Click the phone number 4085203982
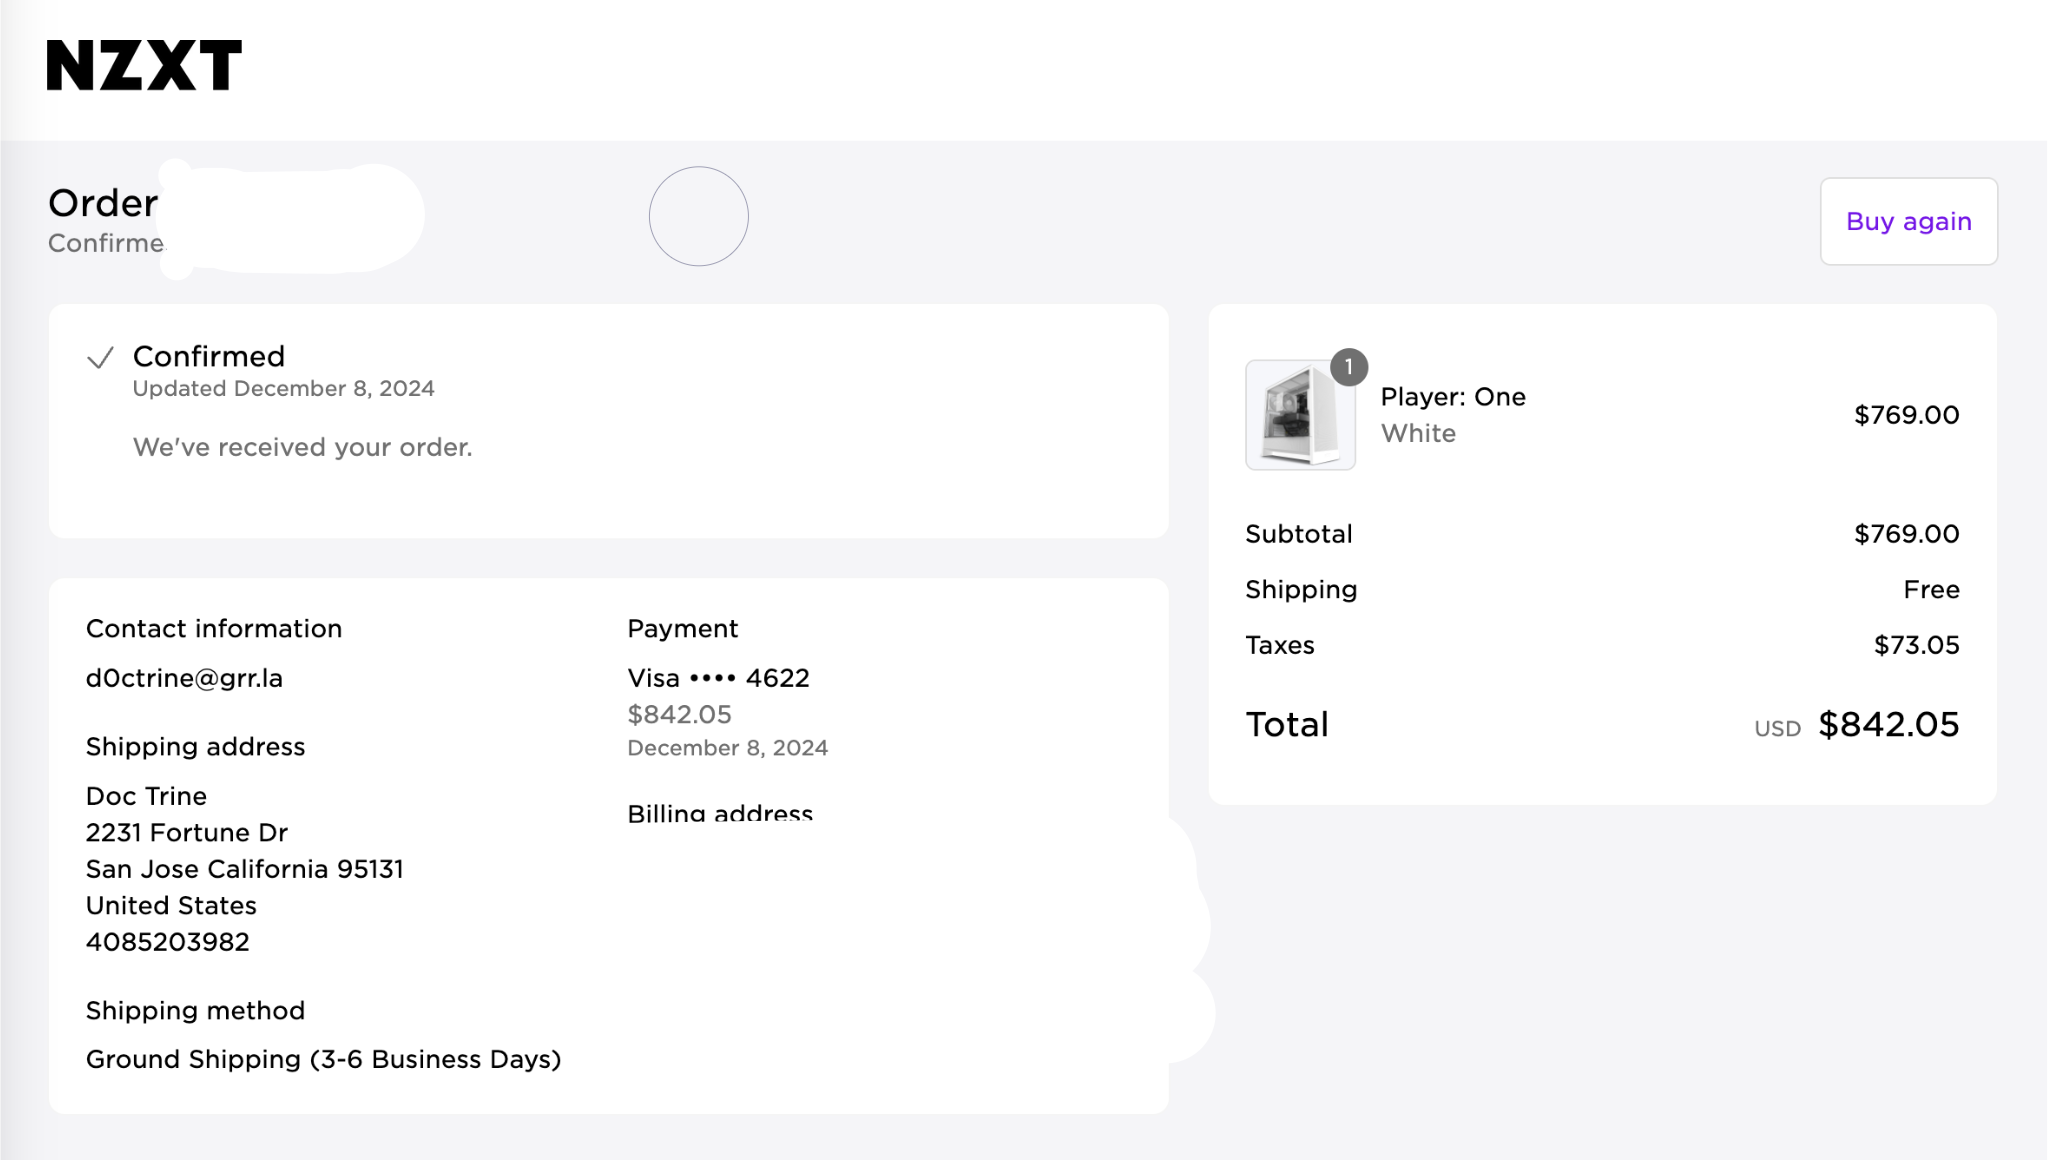The height and width of the screenshot is (1160, 2048). click(x=167, y=942)
